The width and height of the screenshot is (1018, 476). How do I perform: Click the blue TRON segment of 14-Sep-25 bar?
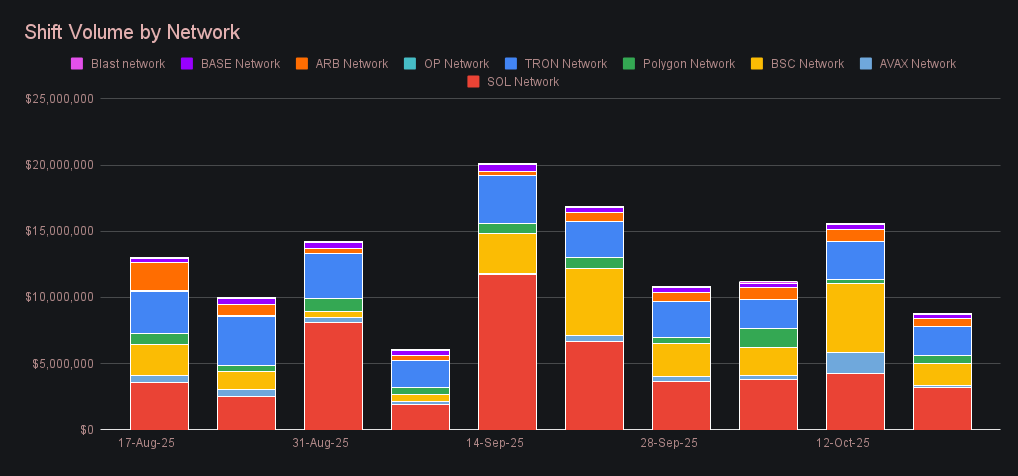(508, 199)
